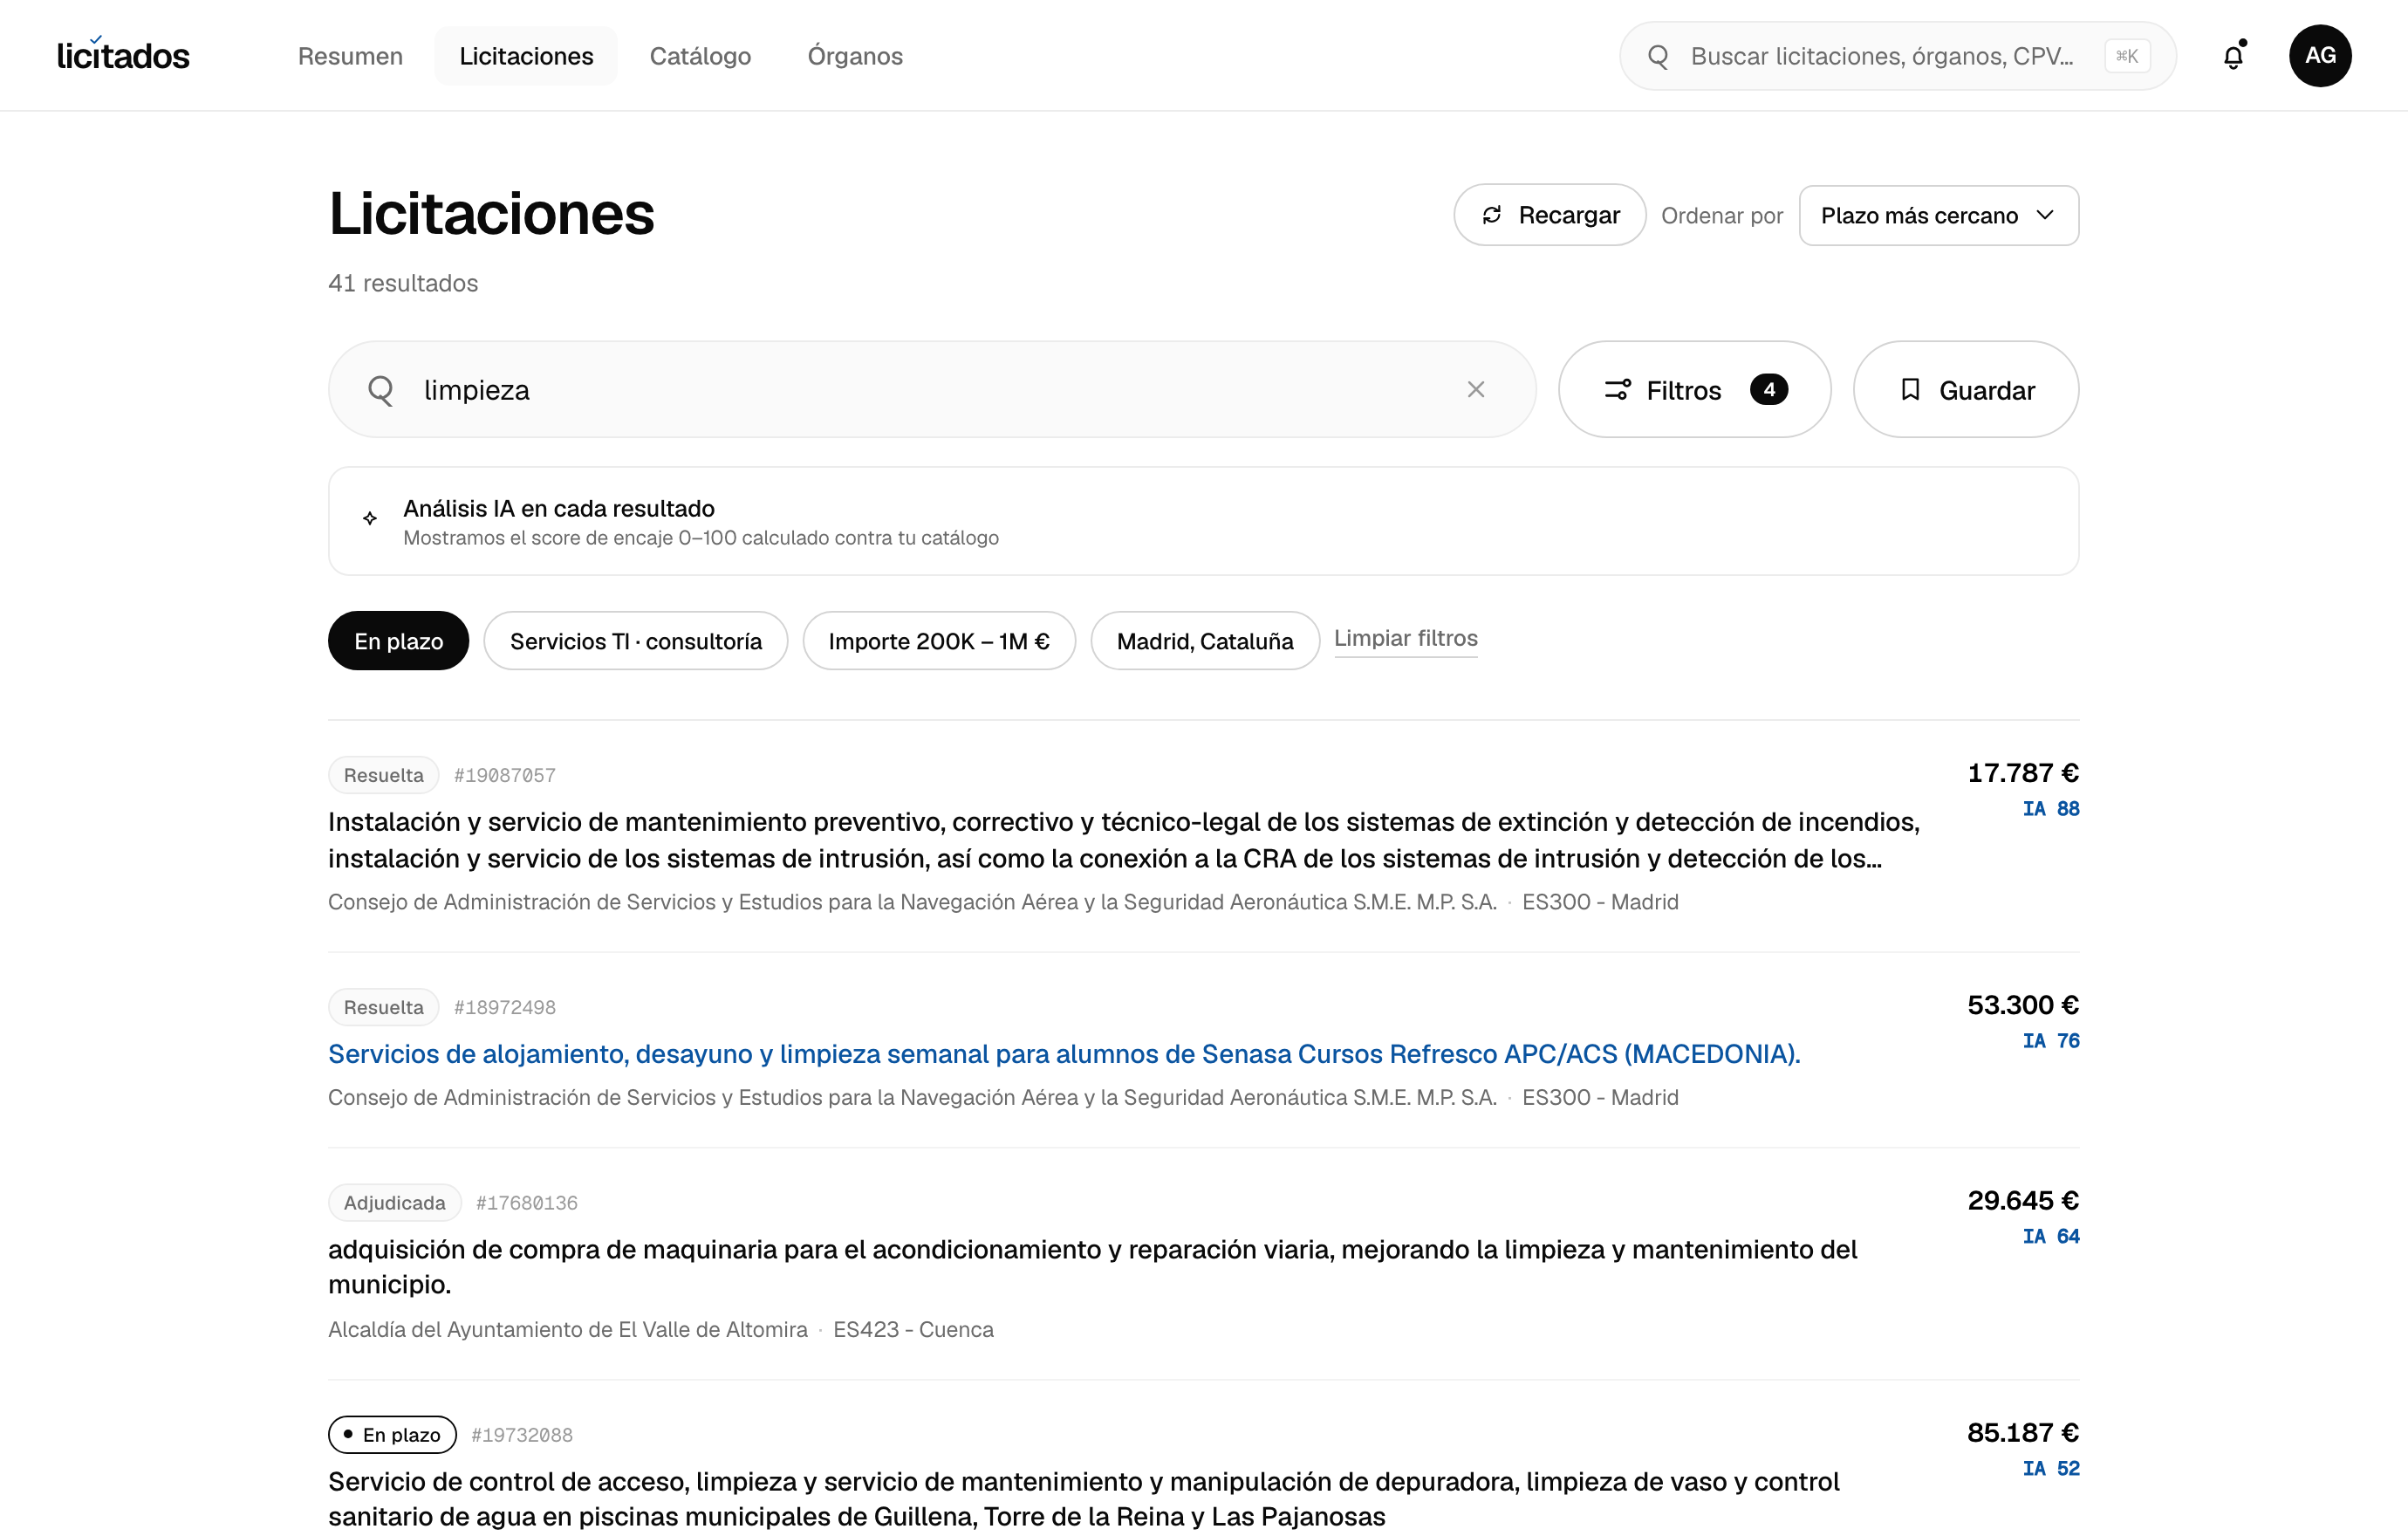This screenshot has height=1536, width=2408.
Task: Click the IA 64 score
Action: [x=2050, y=1236]
